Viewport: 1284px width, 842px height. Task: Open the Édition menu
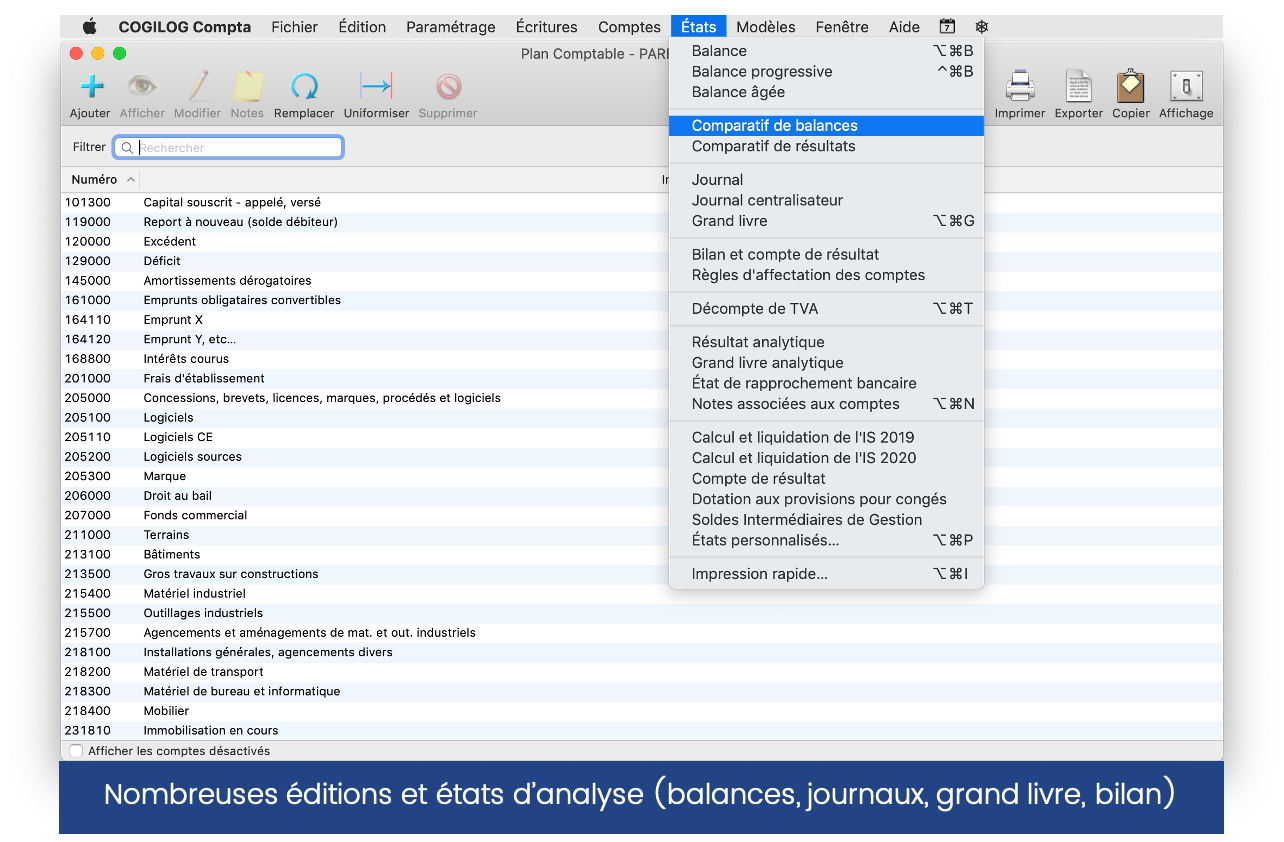pyautogui.click(x=362, y=27)
